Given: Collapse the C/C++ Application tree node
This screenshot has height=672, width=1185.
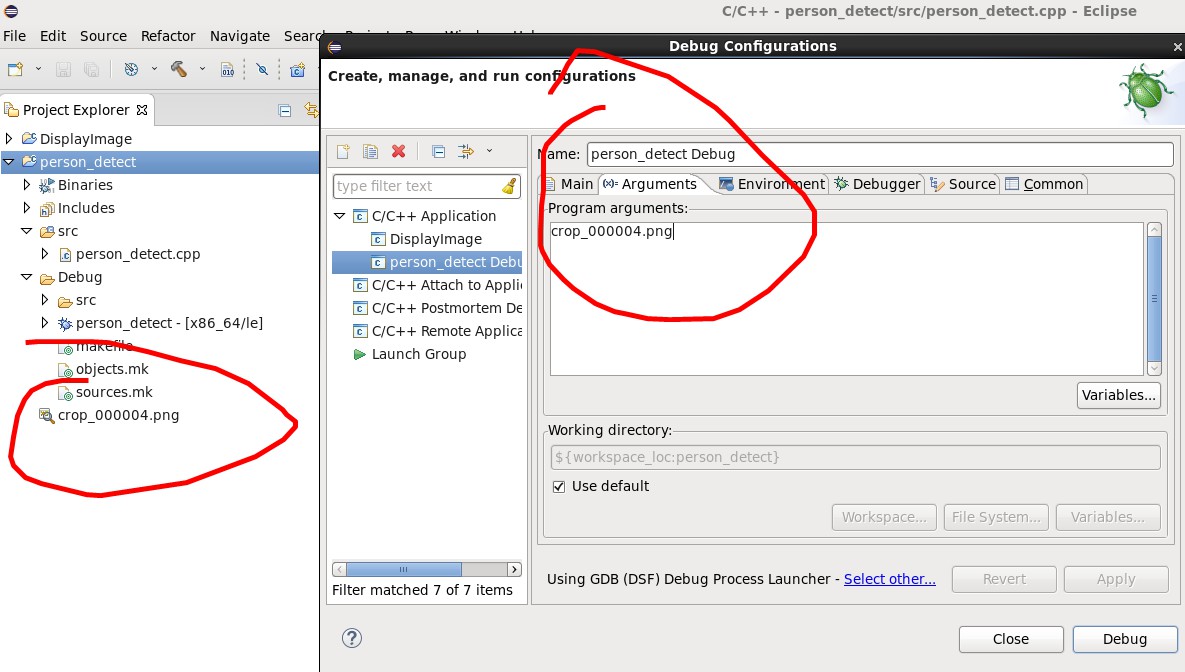Looking at the screenshot, I should coord(341,216).
